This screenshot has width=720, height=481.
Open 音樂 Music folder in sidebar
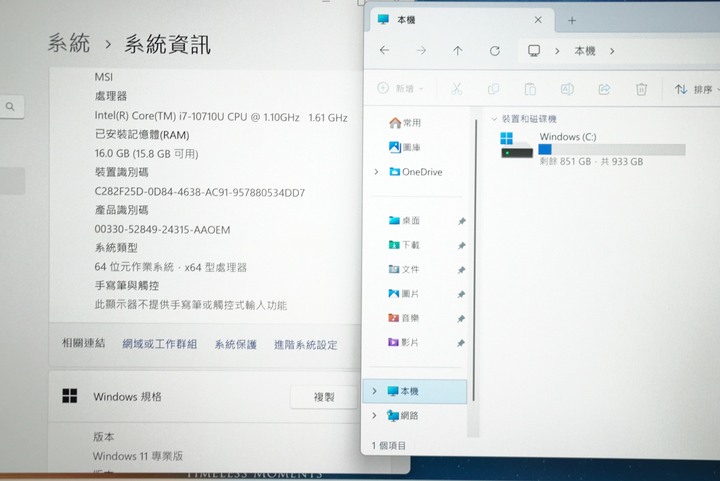click(x=404, y=318)
